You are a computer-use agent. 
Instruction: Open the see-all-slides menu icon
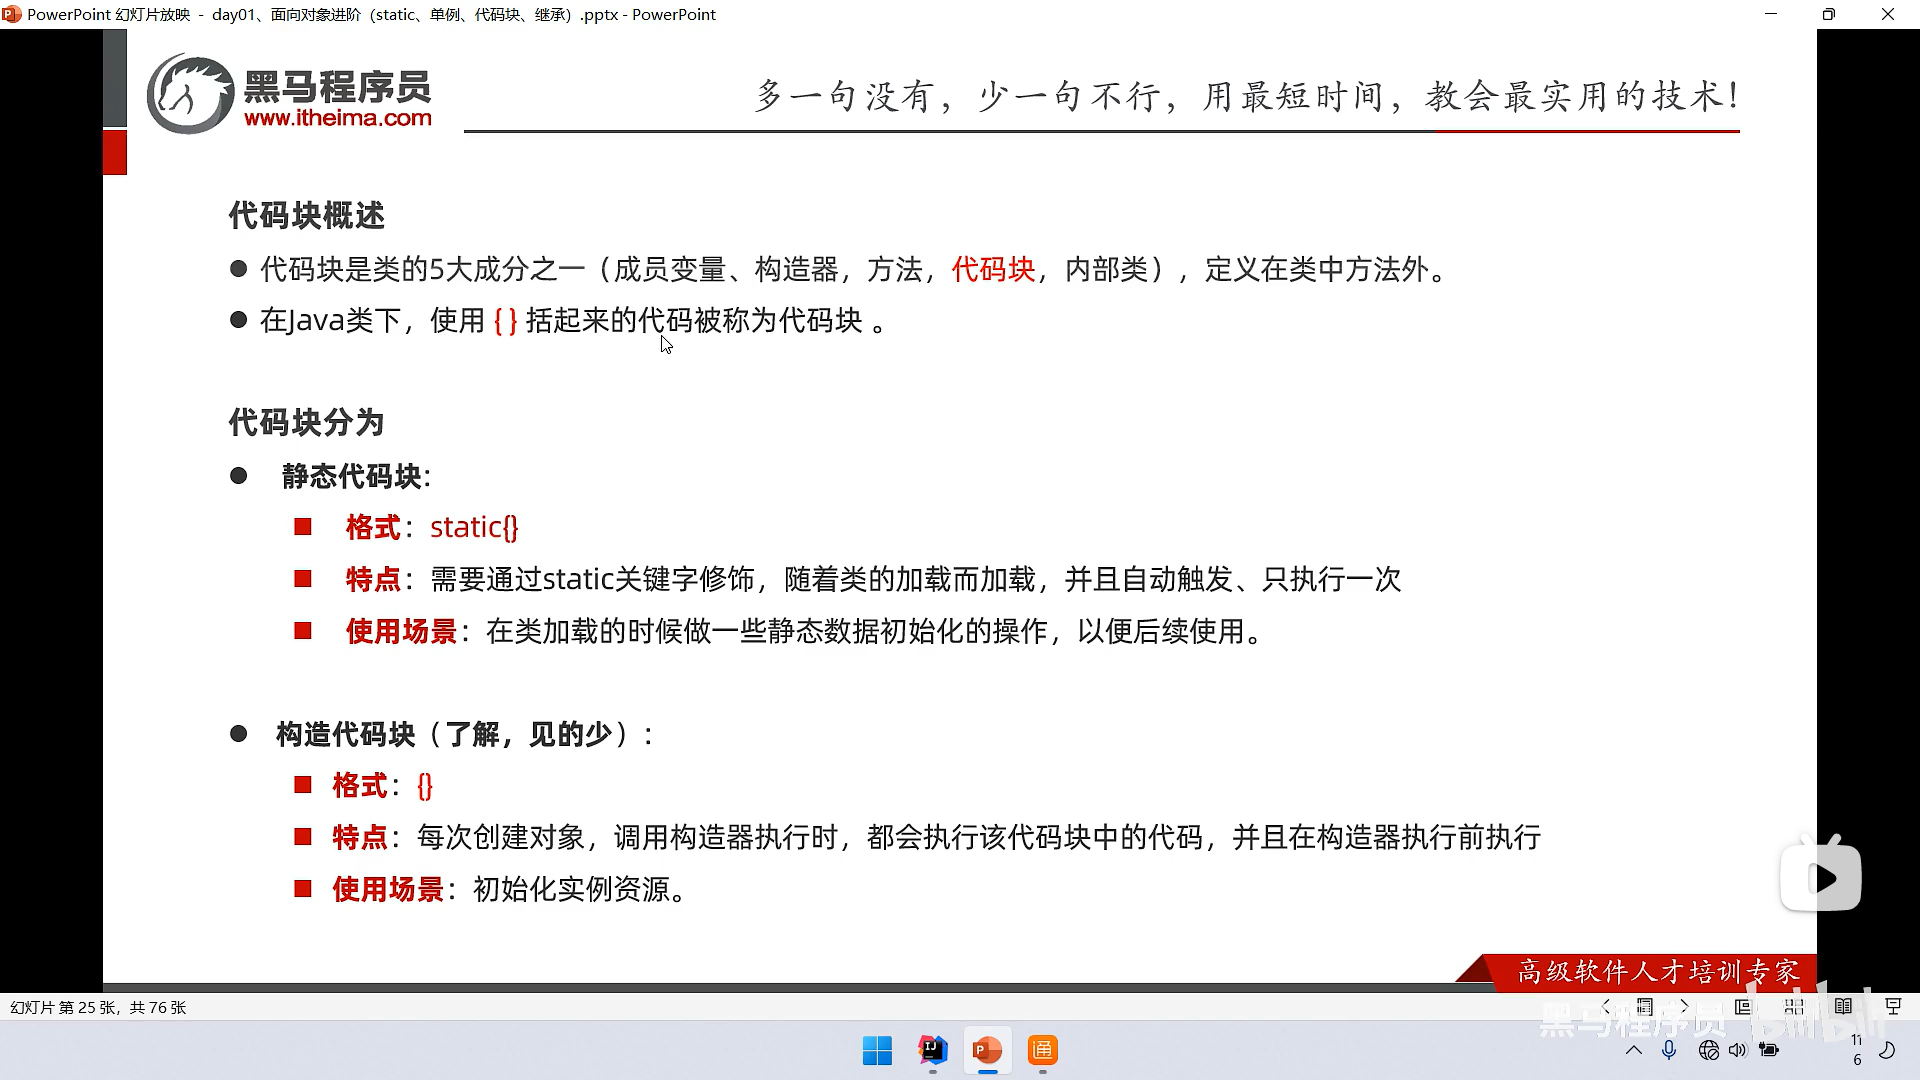(x=1645, y=1006)
